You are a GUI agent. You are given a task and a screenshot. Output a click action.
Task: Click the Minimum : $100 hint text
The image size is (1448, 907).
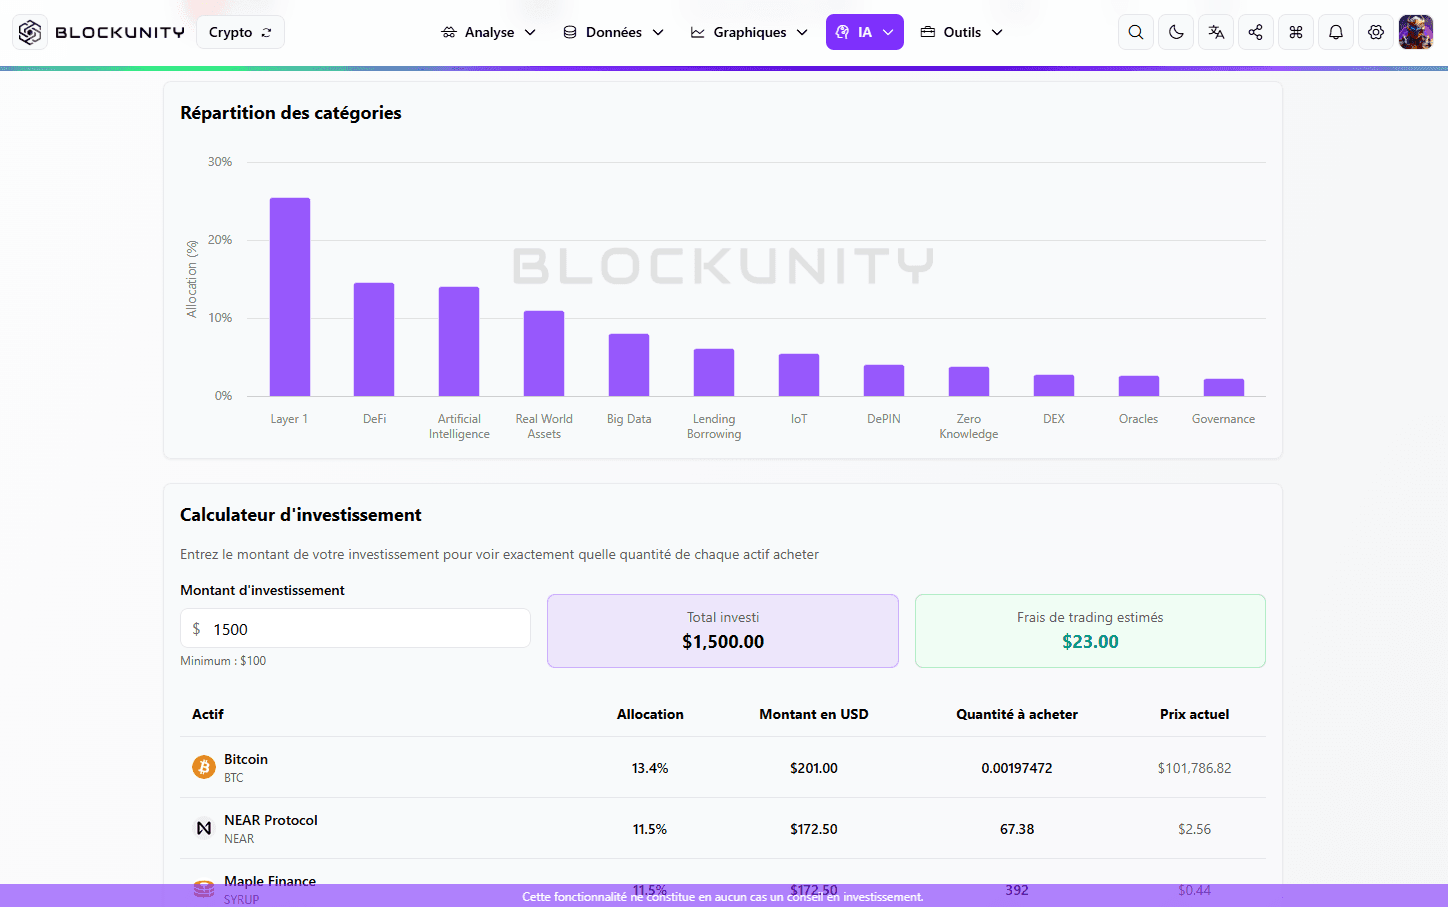(x=223, y=661)
